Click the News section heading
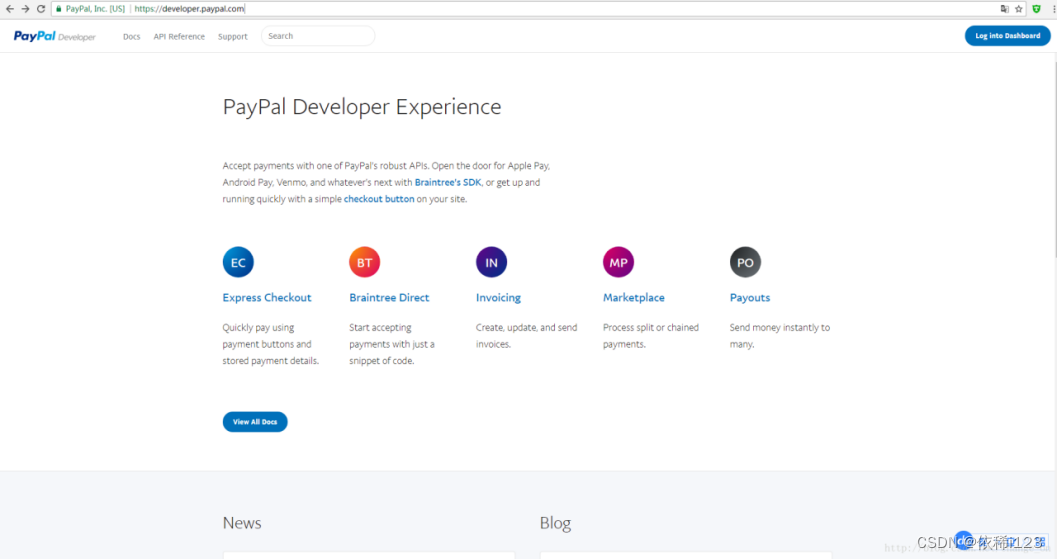 coord(242,523)
